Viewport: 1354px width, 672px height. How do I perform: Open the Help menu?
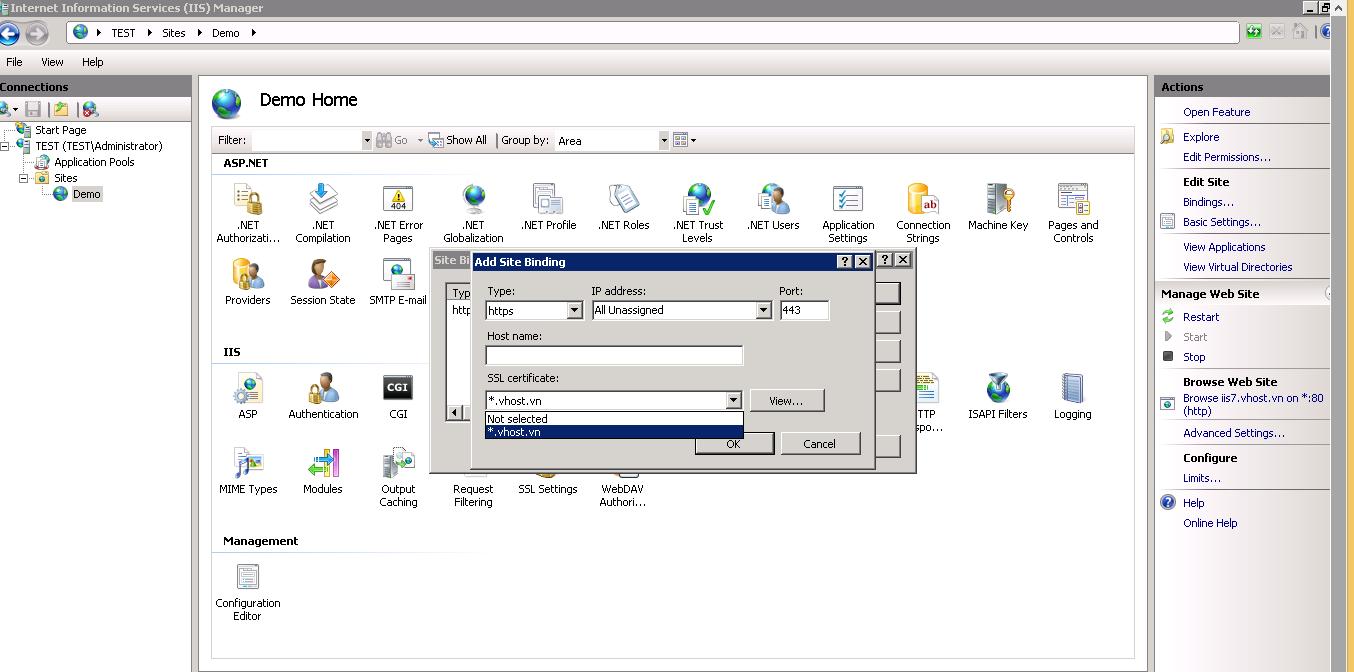92,62
